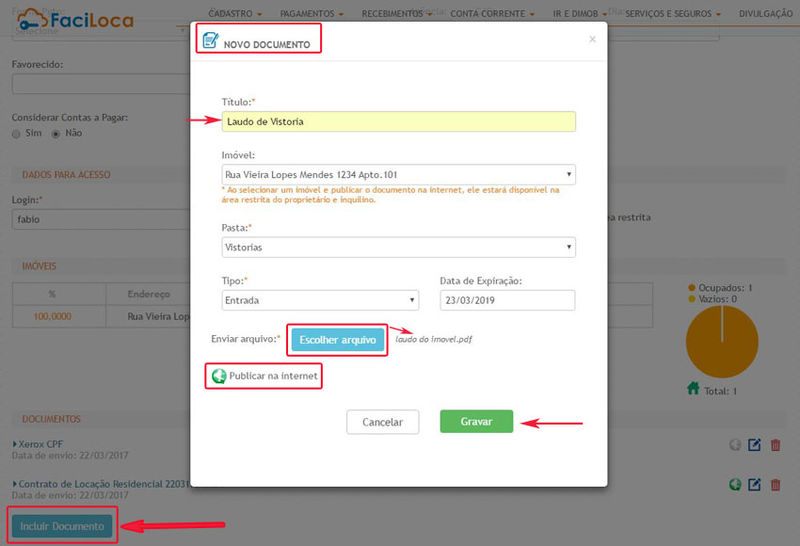Click the Gravar button

click(x=476, y=422)
